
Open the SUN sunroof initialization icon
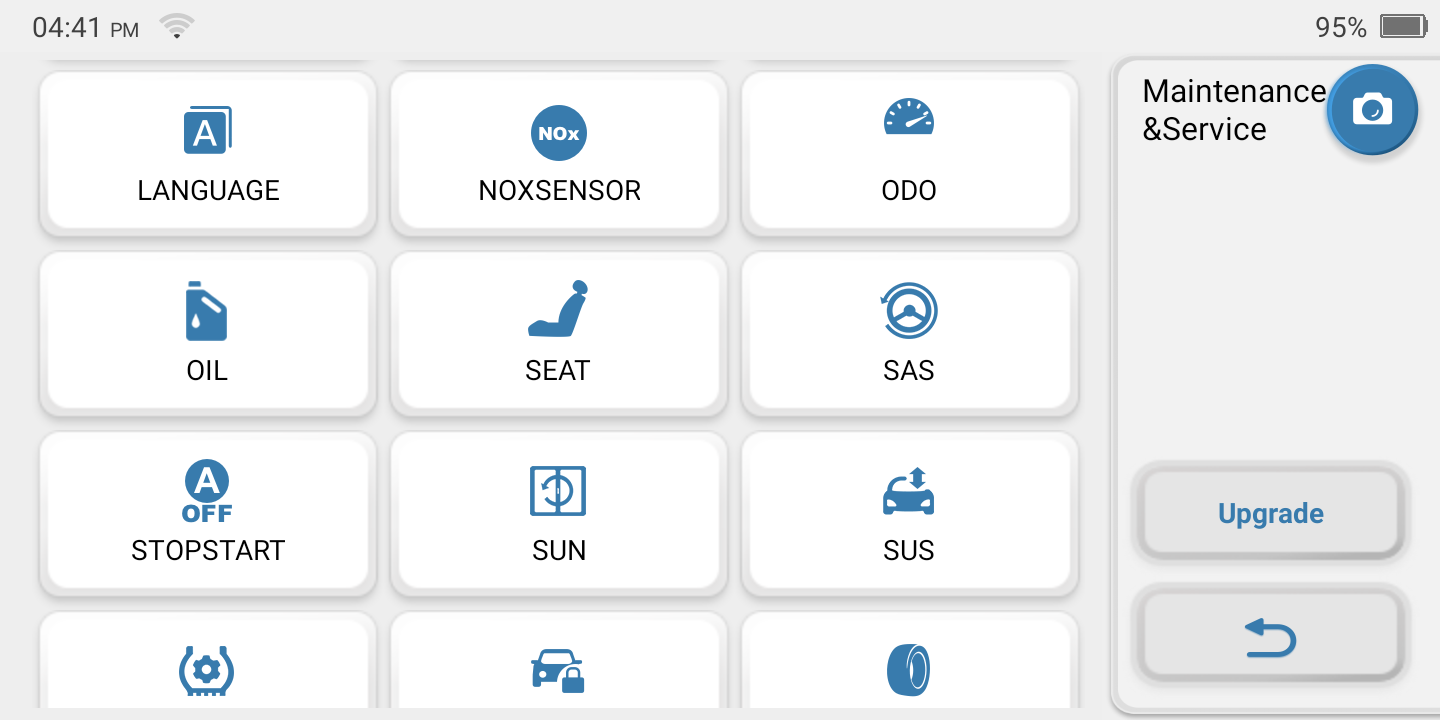point(558,491)
